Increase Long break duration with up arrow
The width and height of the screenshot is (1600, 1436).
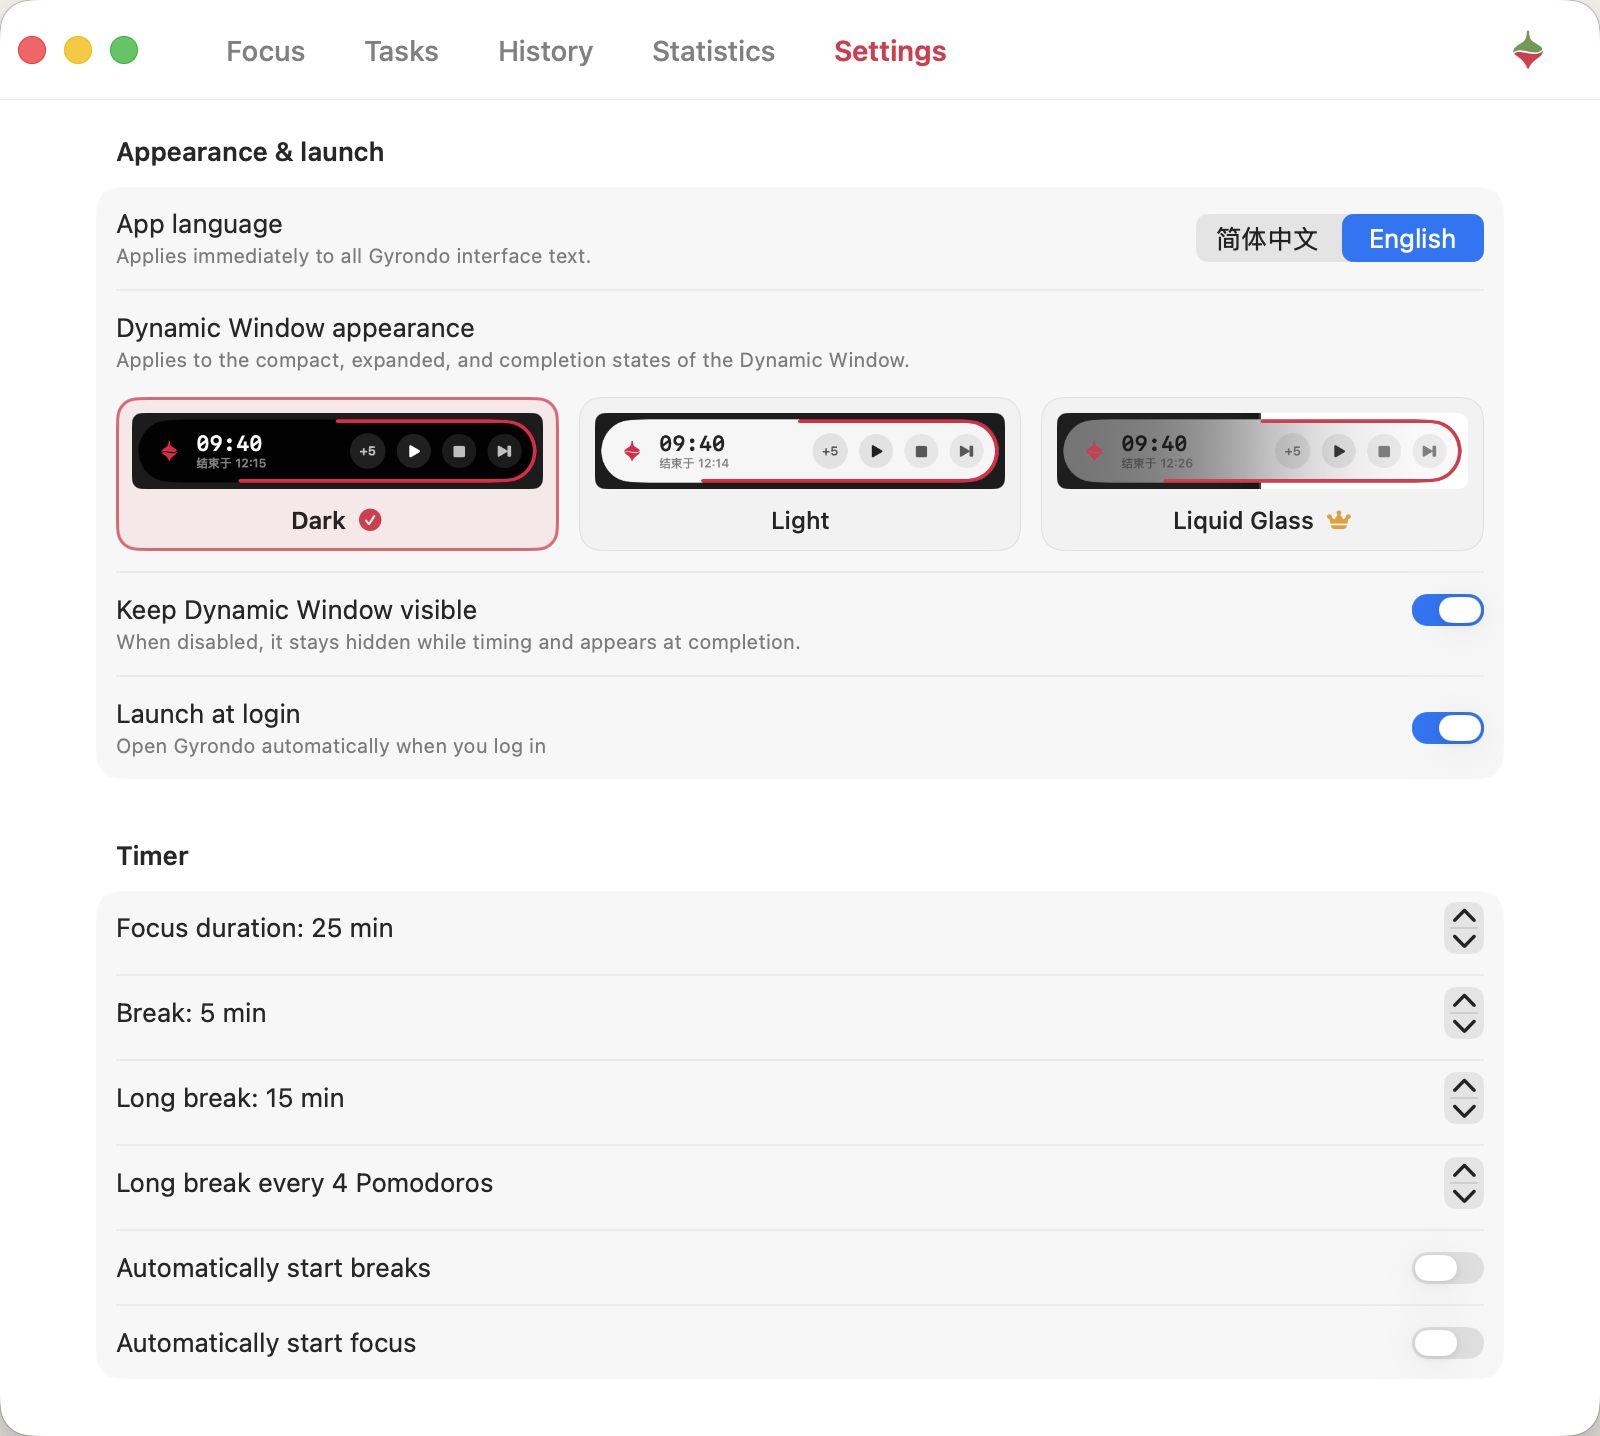[1464, 1086]
